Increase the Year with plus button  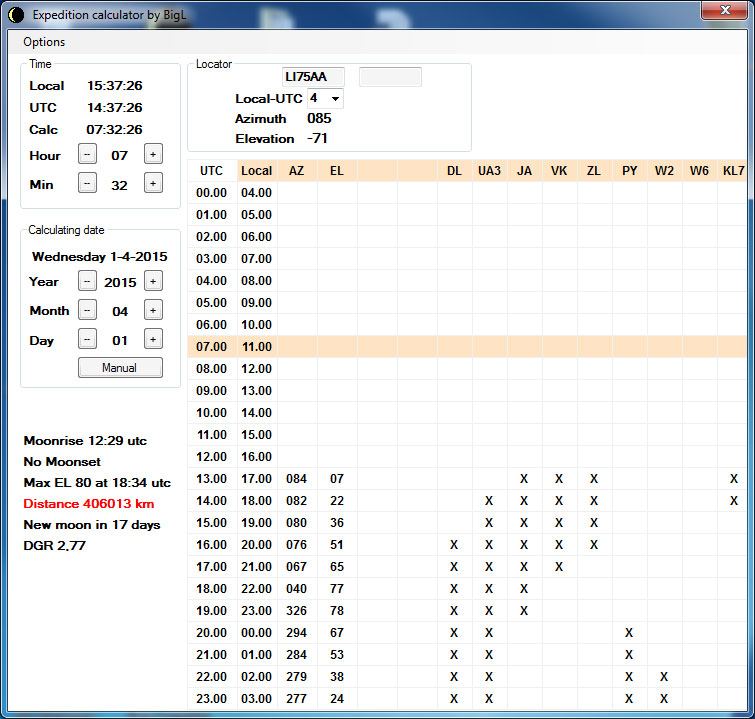153,282
